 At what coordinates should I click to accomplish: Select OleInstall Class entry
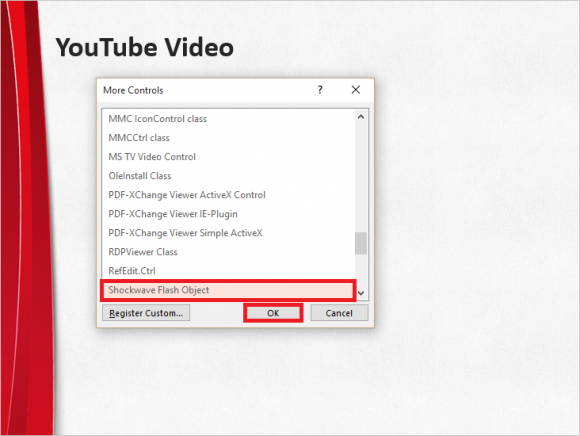click(228, 176)
